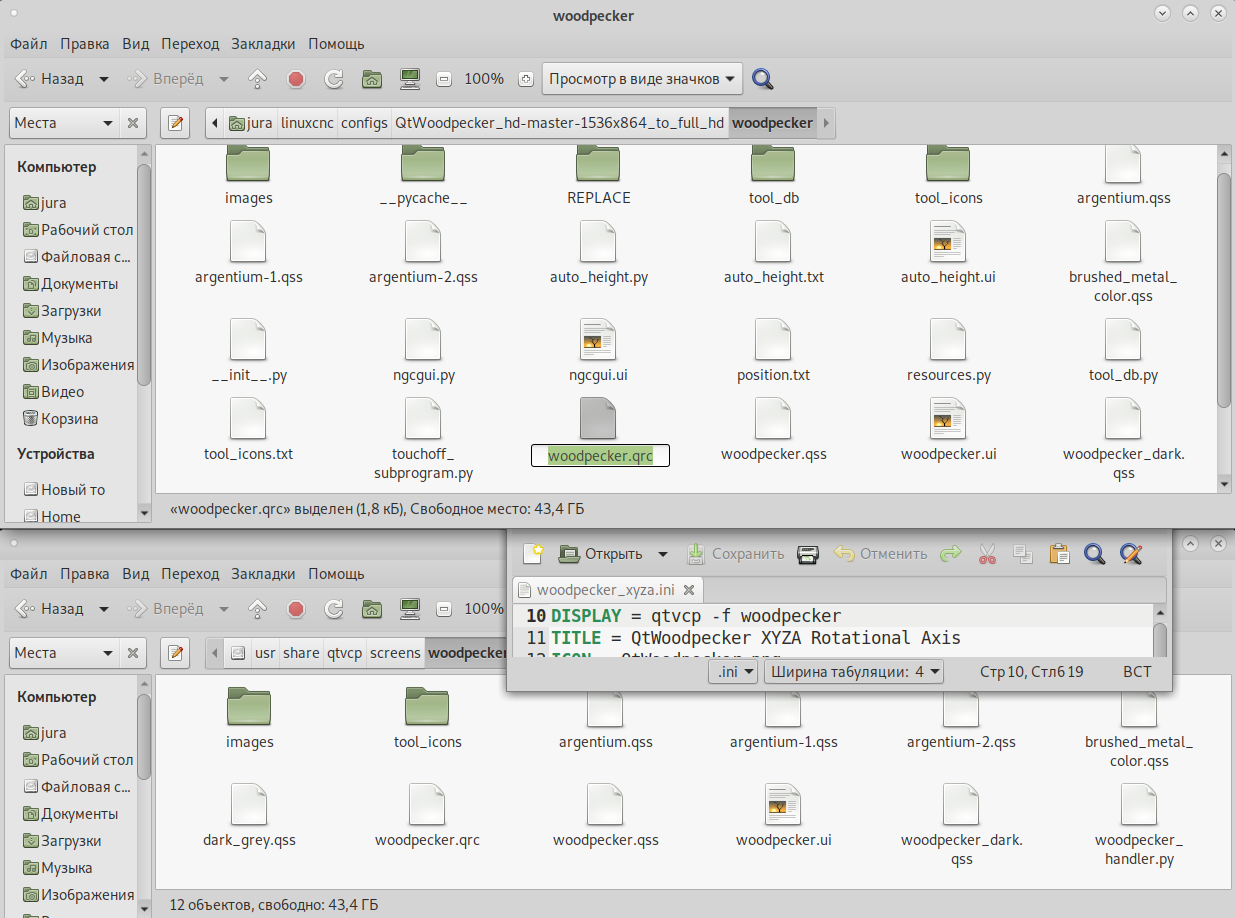This screenshot has height=918, width=1235.
Task: Go to qtvcp in lower path bar
Action: tap(345, 653)
